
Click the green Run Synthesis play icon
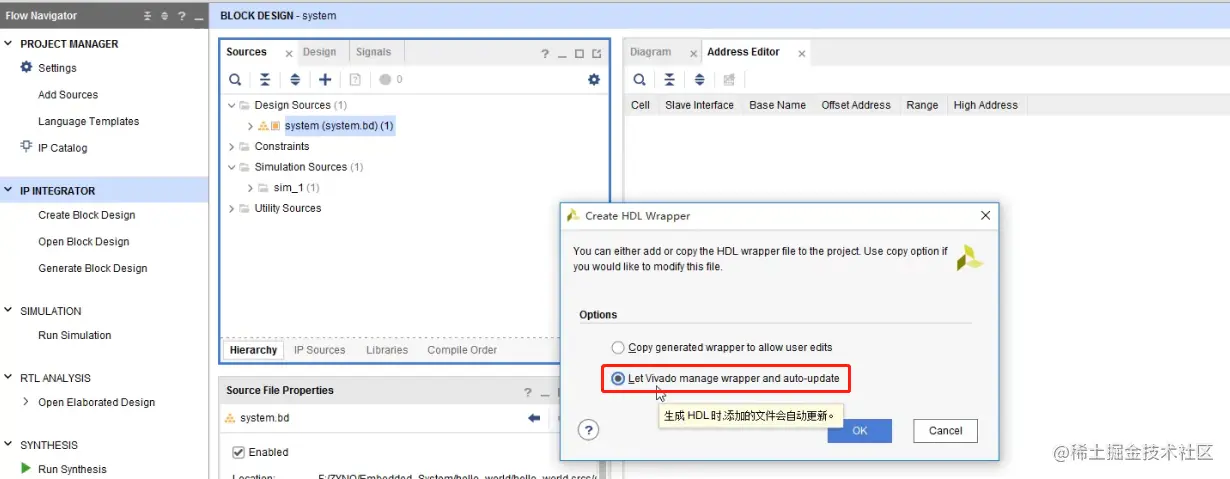click(x=26, y=468)
